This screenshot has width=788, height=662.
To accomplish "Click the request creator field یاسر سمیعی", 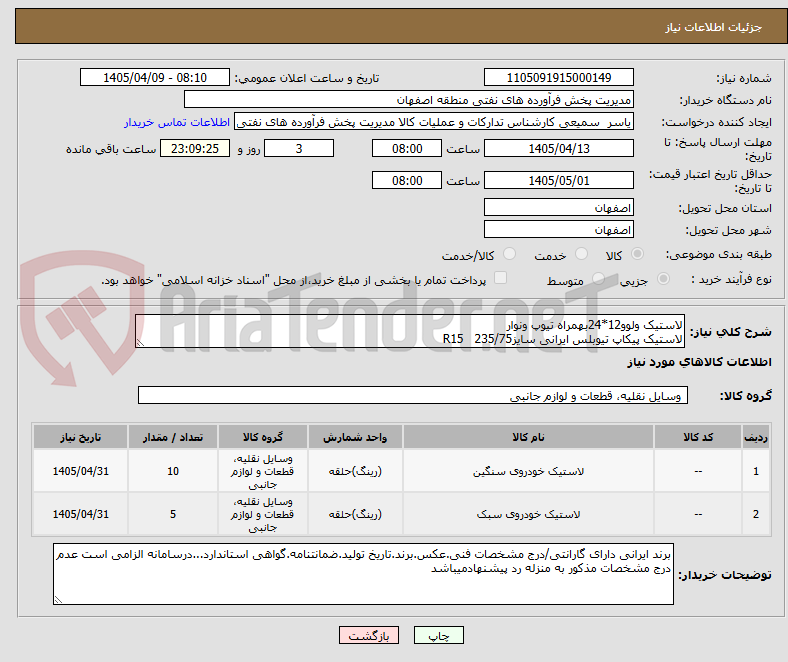I will click(434, 122).
